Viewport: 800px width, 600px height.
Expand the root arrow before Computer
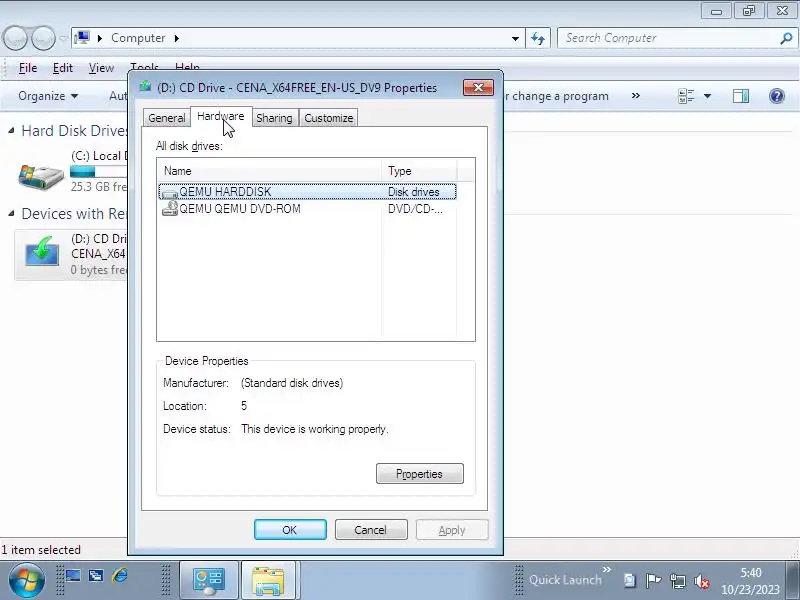coord(99,38)
